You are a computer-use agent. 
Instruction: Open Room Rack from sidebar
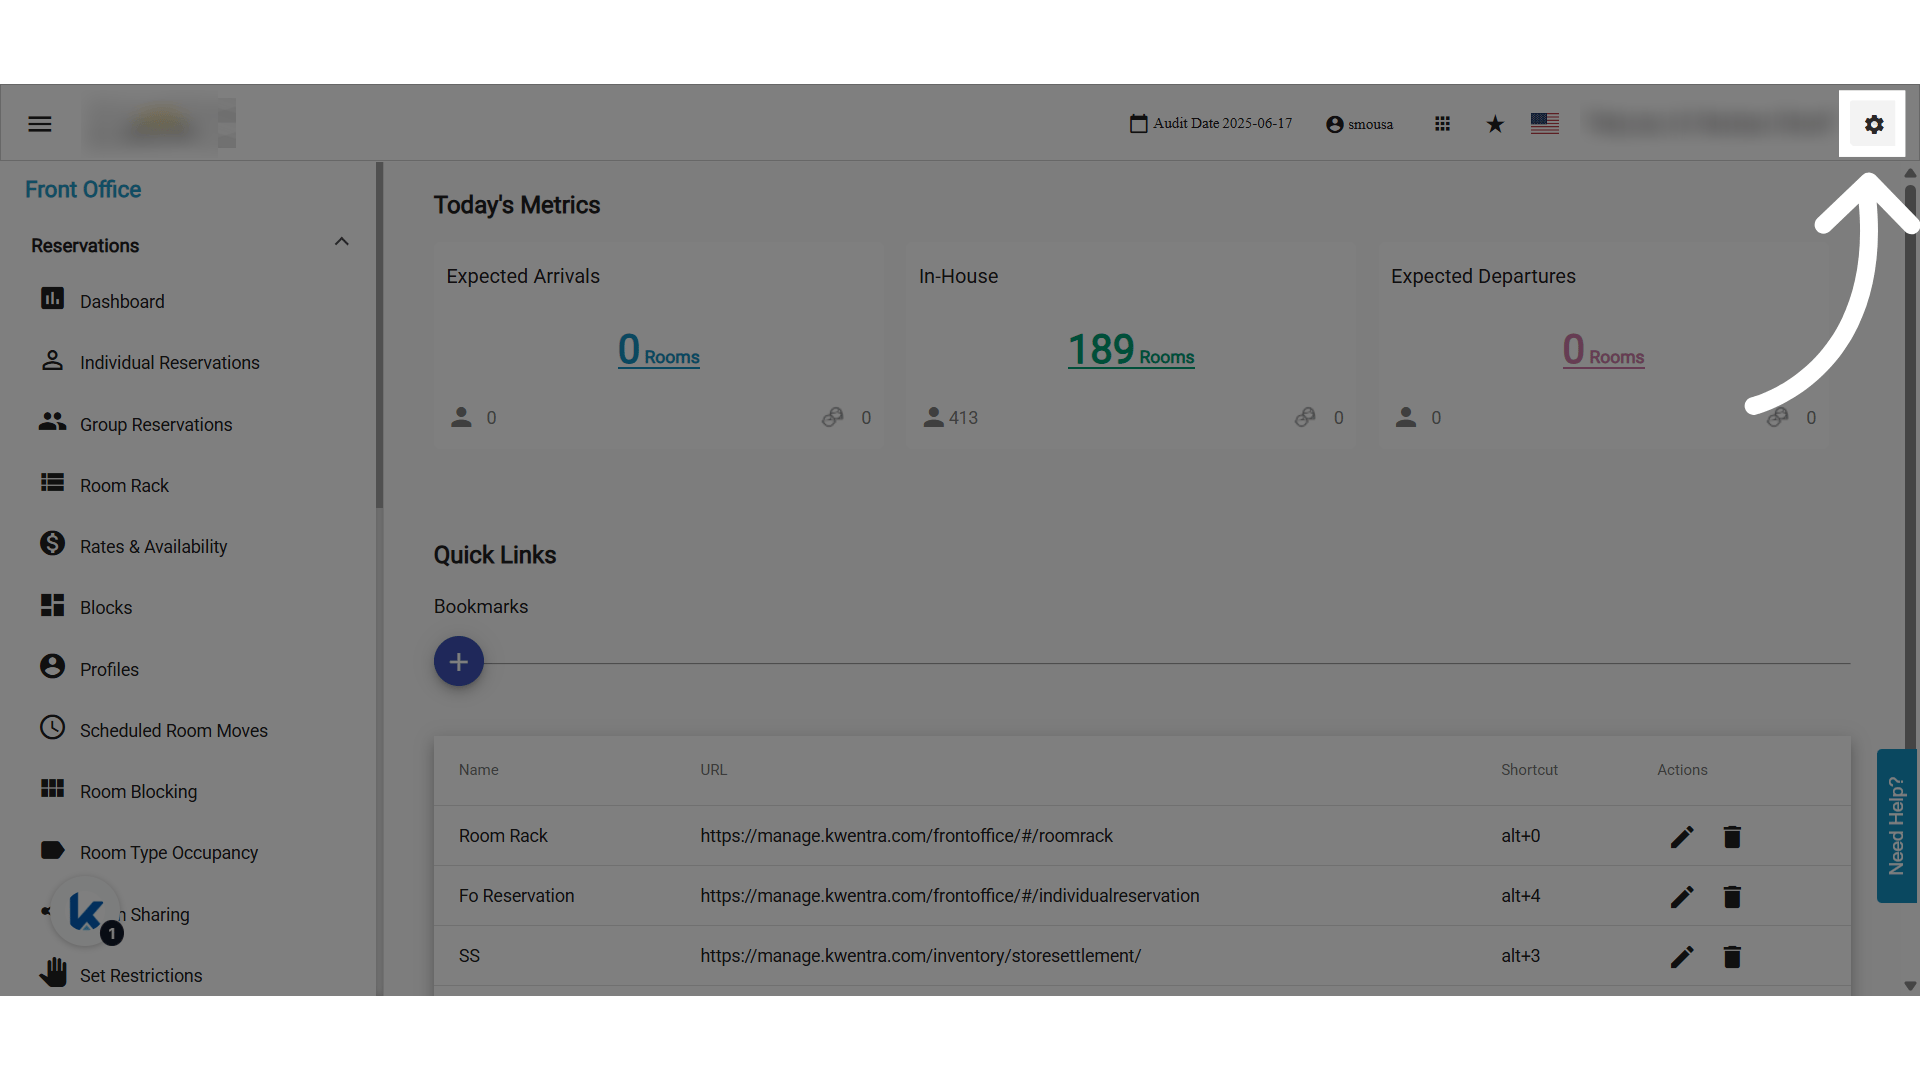[x=124, y=485]
